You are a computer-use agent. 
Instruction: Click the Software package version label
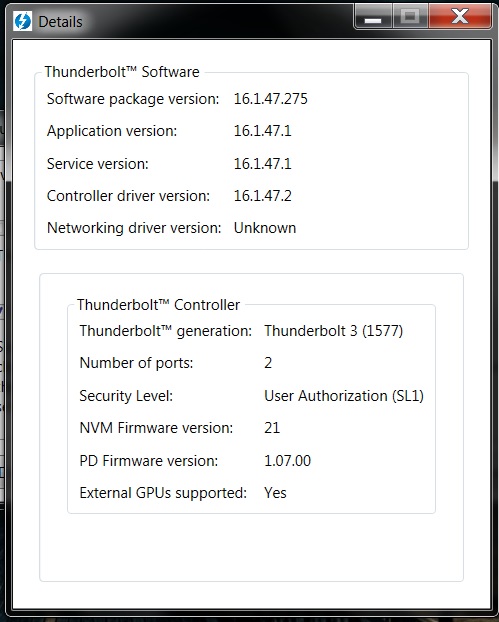point(133,99)
